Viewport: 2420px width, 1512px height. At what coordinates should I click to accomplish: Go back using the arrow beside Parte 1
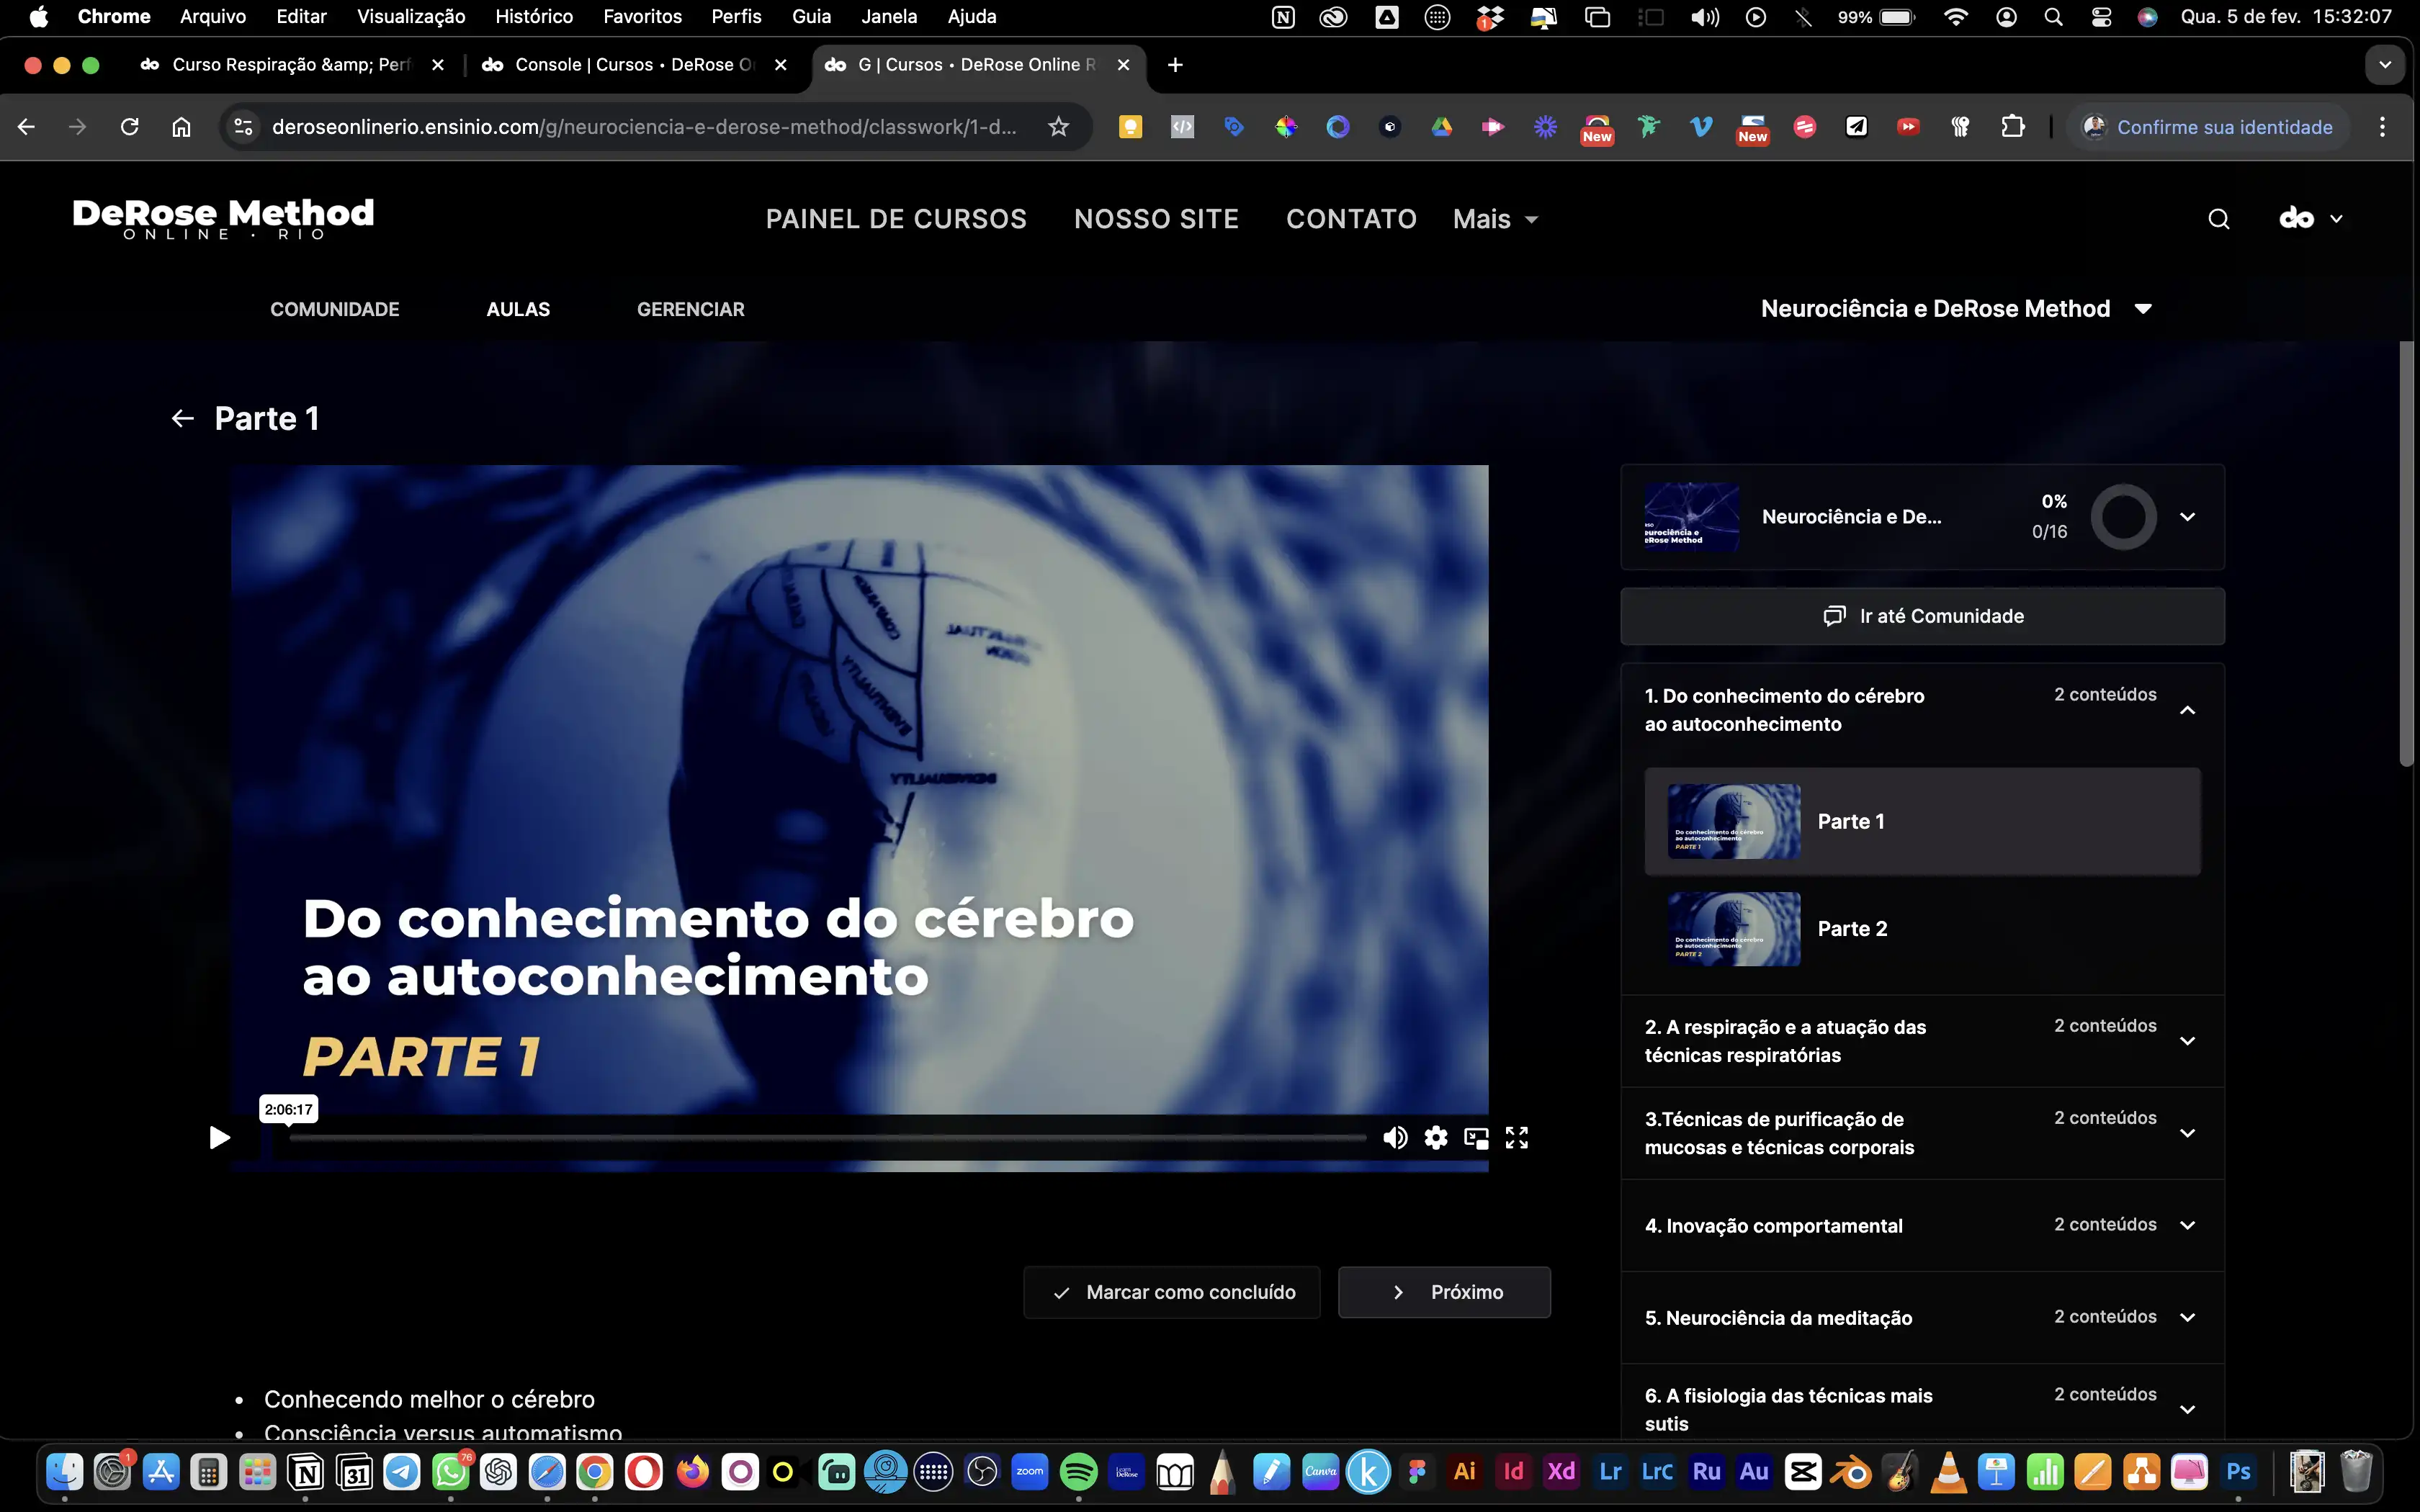click(182, 418)
